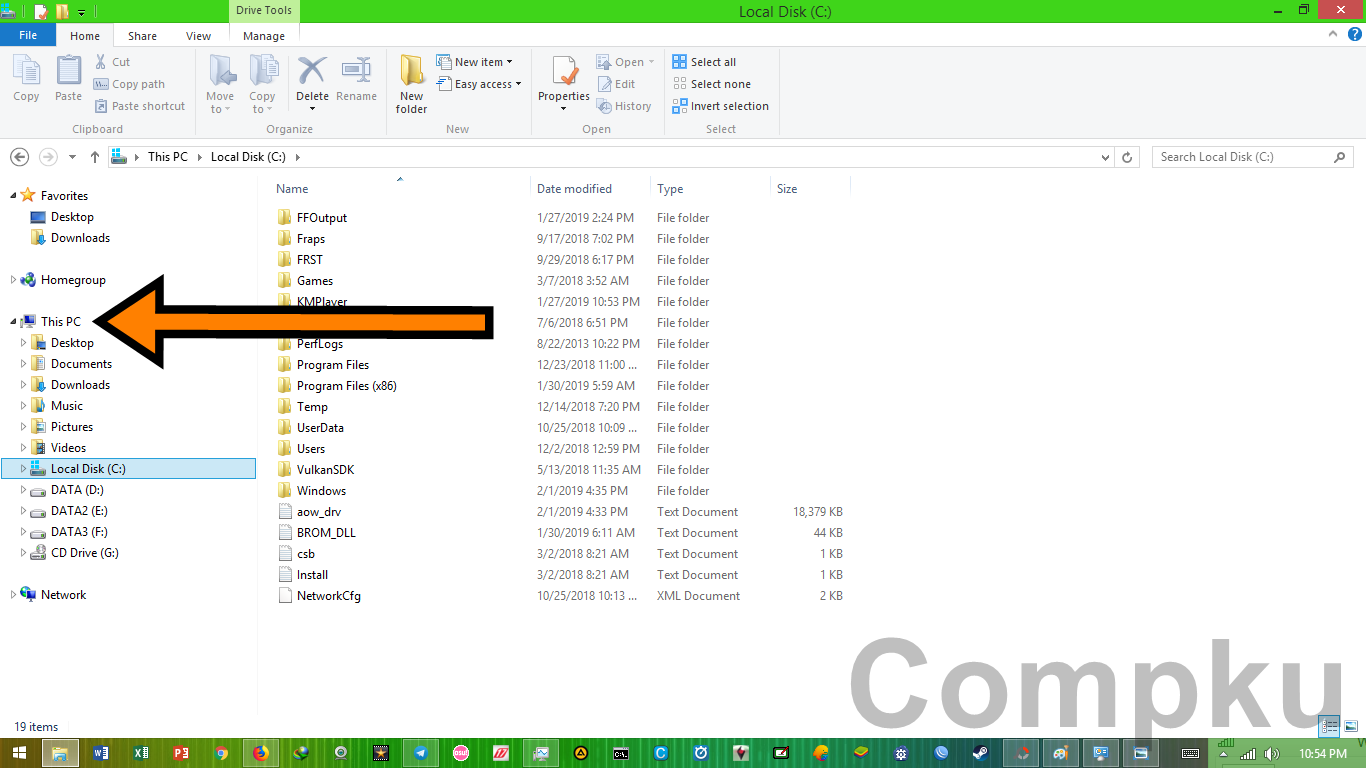Click the Search Local Disk (C:) field
The image size is (1366, 768).
(1244, 157)
